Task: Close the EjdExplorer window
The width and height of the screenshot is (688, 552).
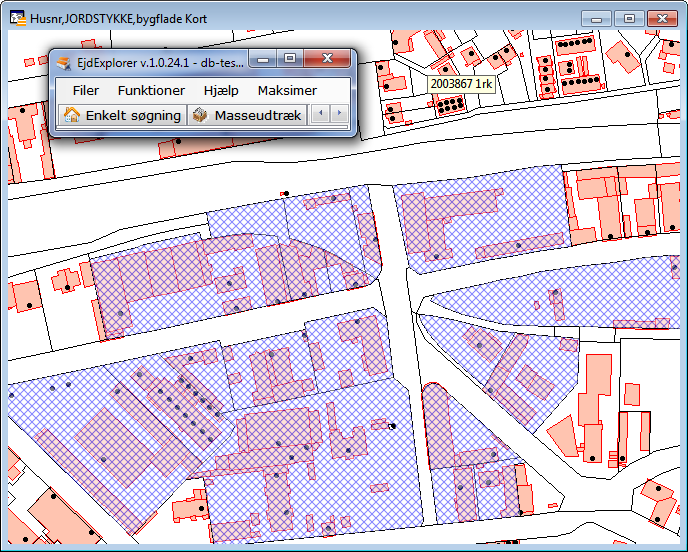Action: [x=329, y=60]
